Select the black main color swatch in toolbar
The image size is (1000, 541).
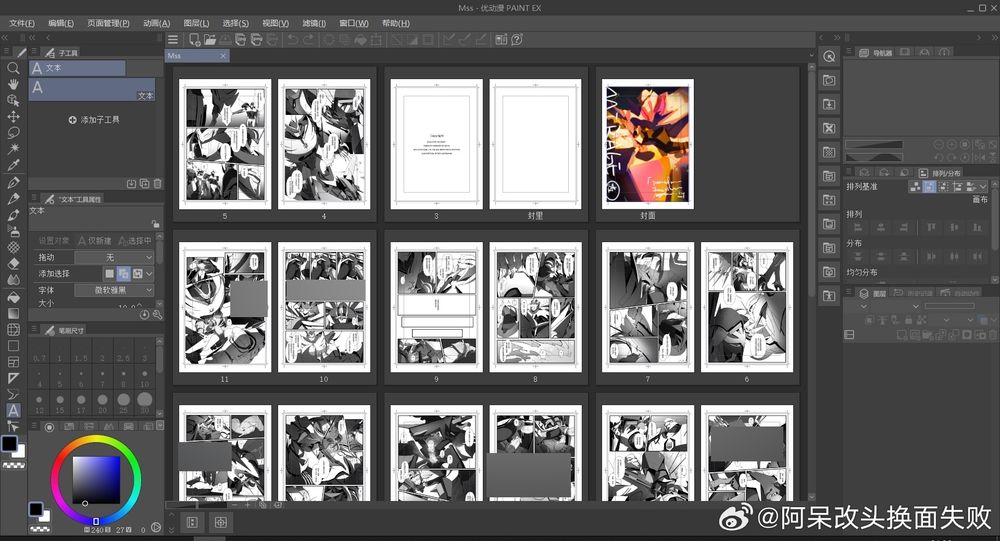pyautogui.click(x=10, y=444)
